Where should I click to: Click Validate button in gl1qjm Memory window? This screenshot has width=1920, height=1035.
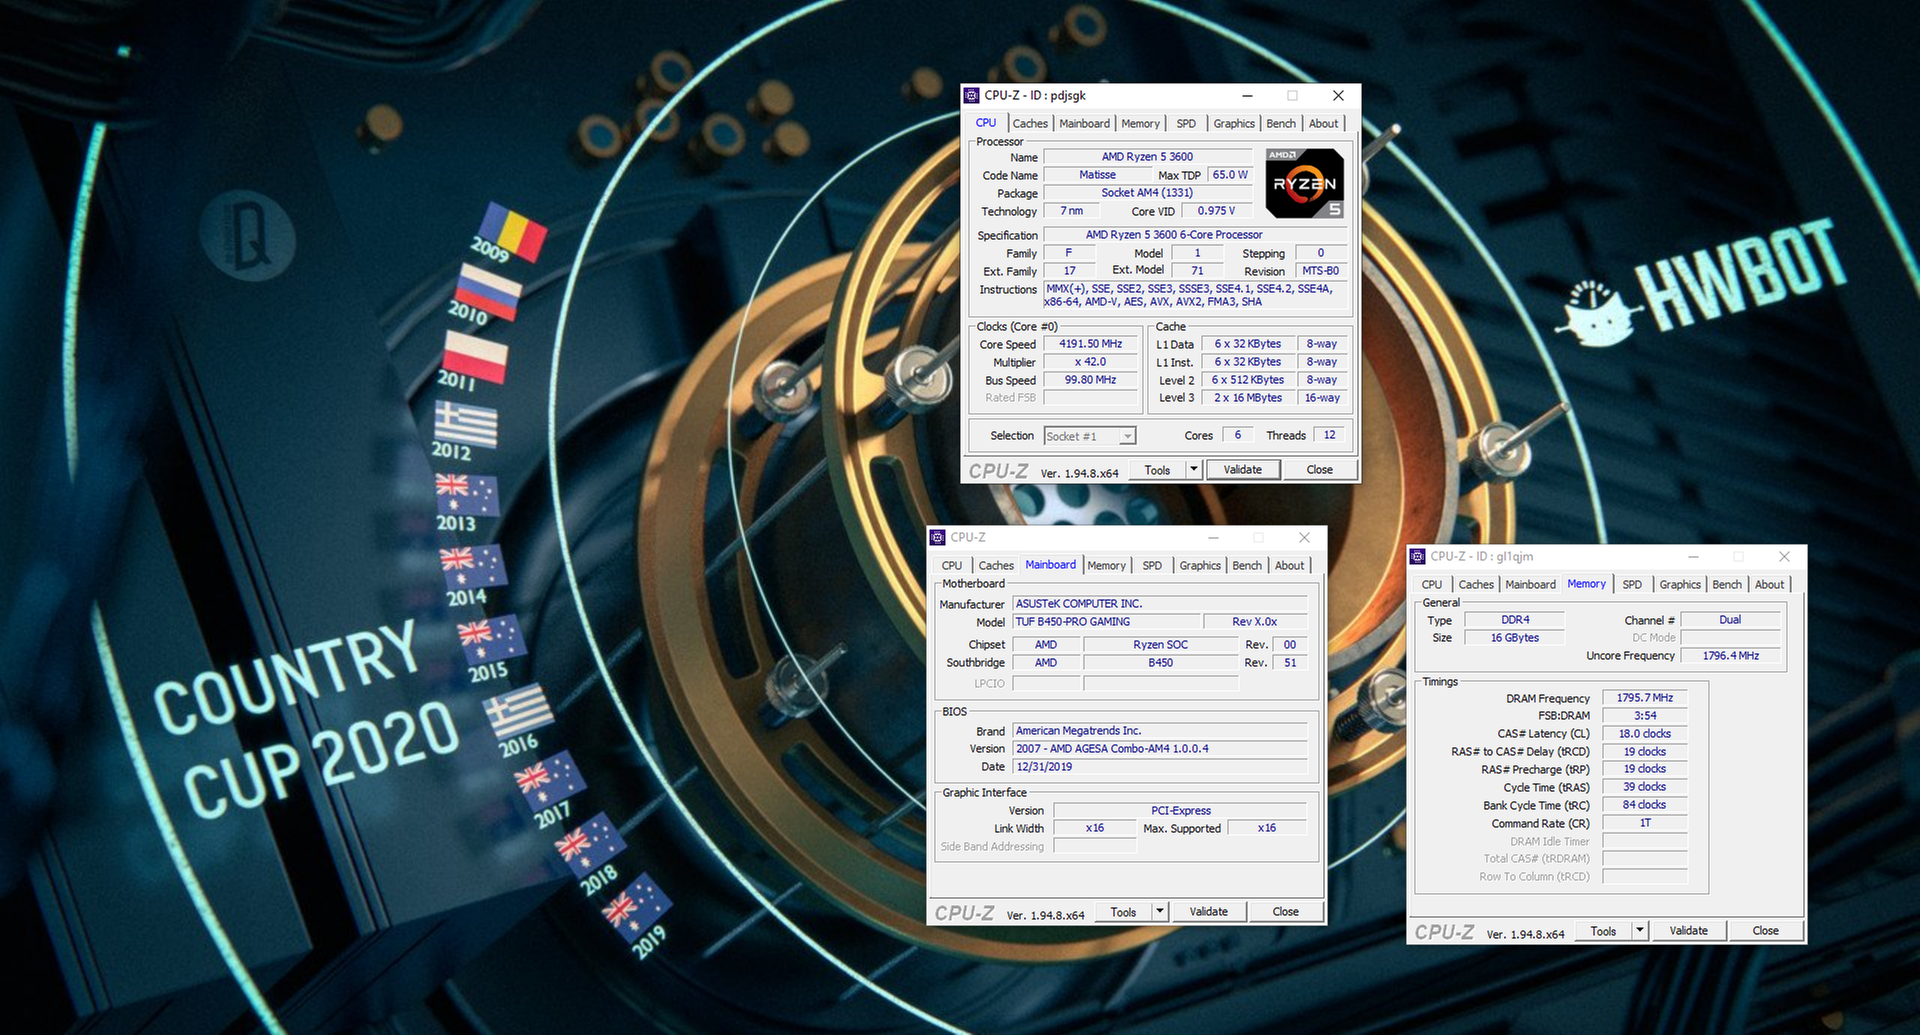[1689, 931]
